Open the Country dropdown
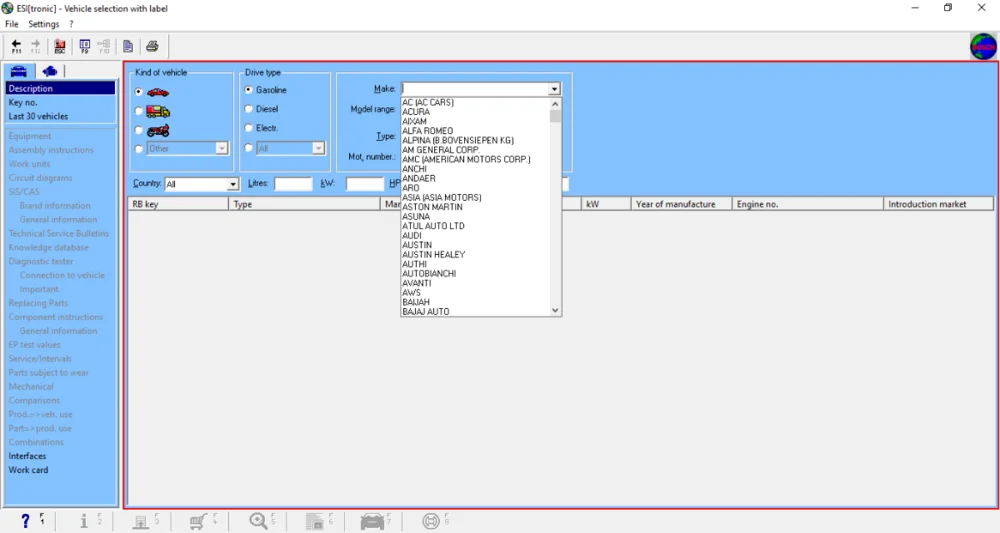Screen dimensions: 1000x533 pyautogui.click(x=233, y=184)
